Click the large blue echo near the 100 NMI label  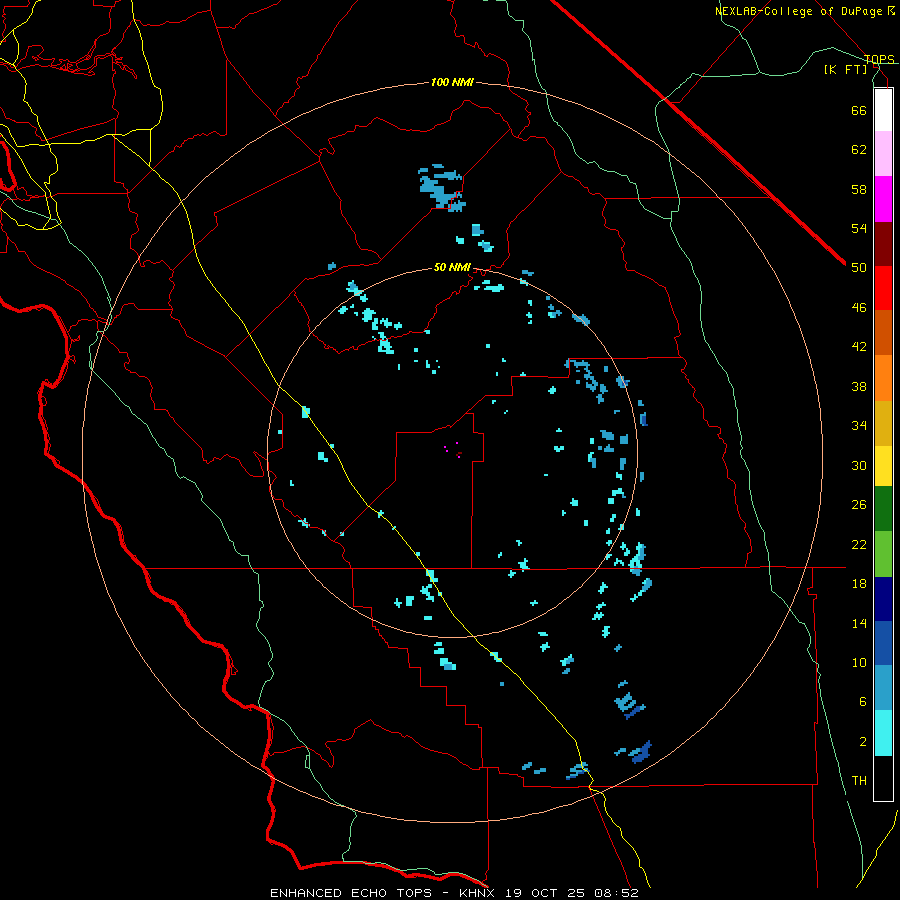click(442, 188)
